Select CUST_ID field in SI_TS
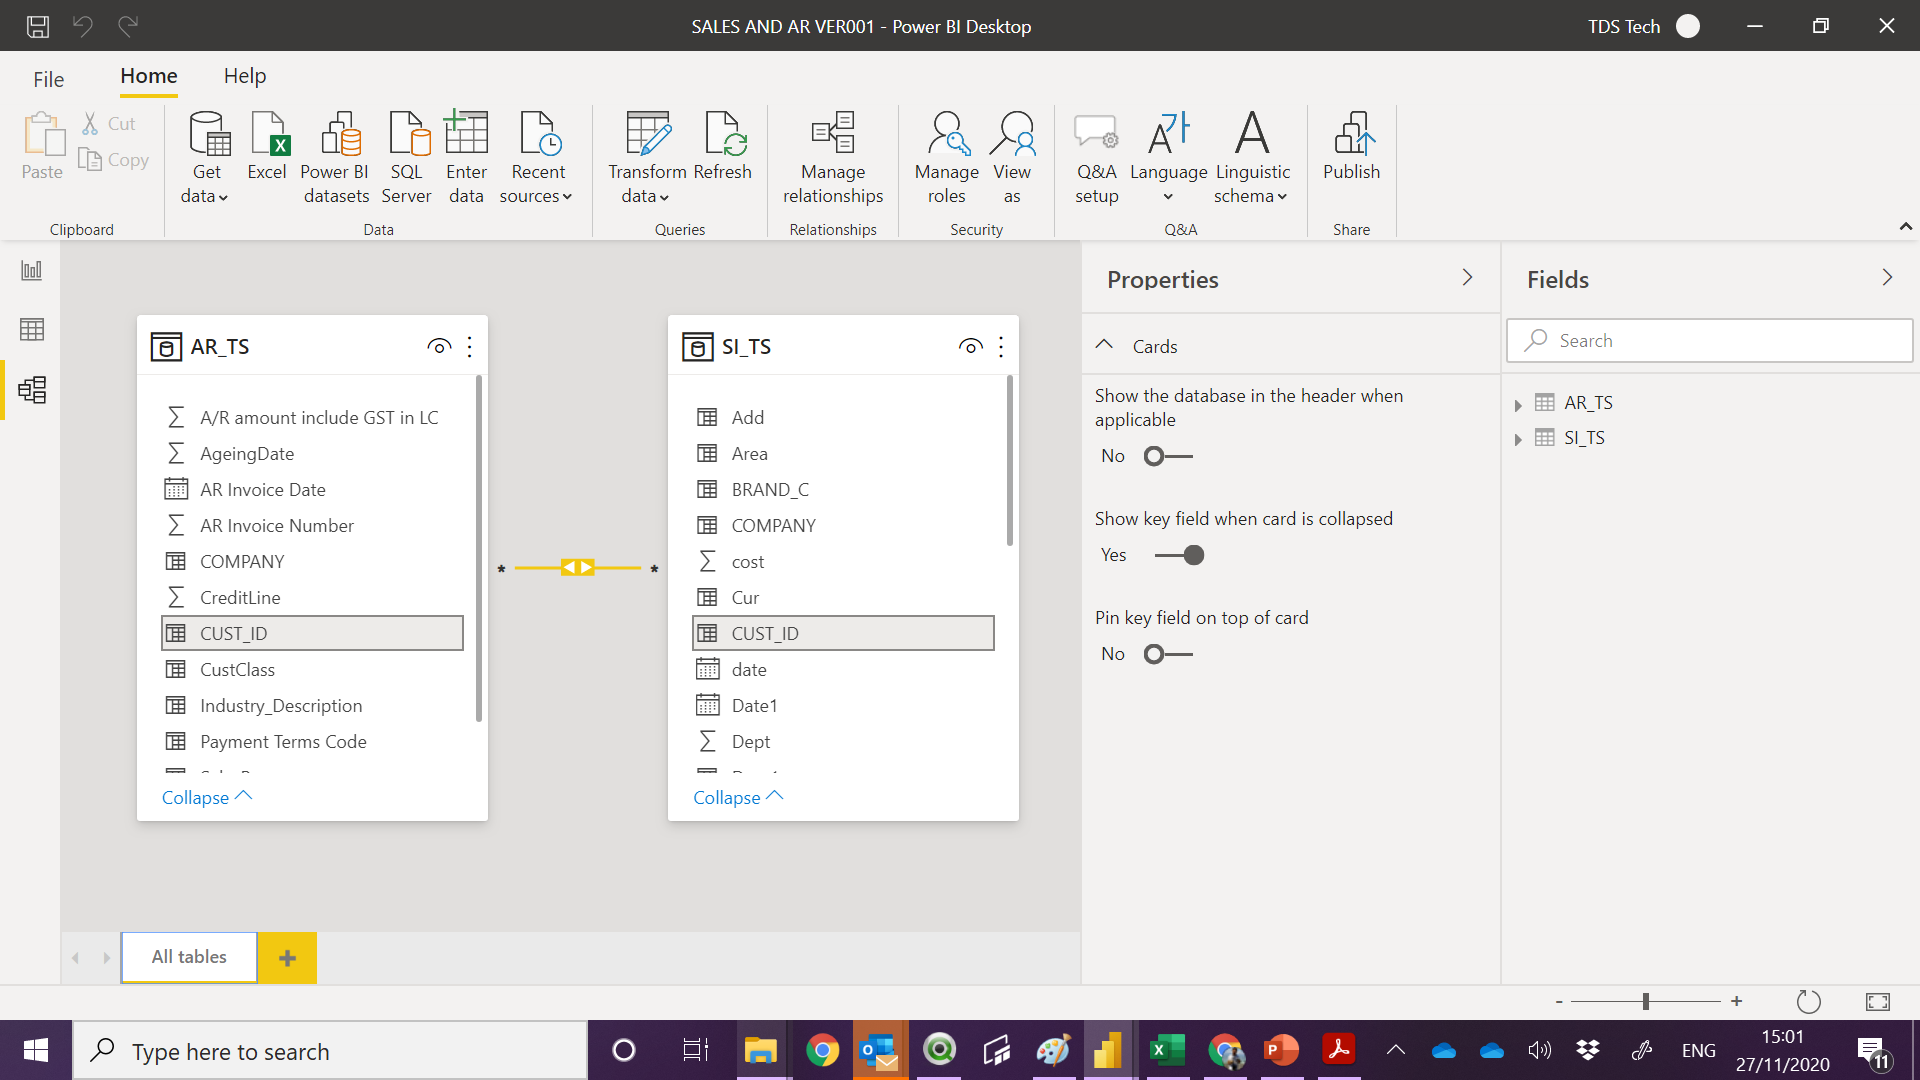The image size is (1920, 1080). pyautogui.click(x=843, y=633)
